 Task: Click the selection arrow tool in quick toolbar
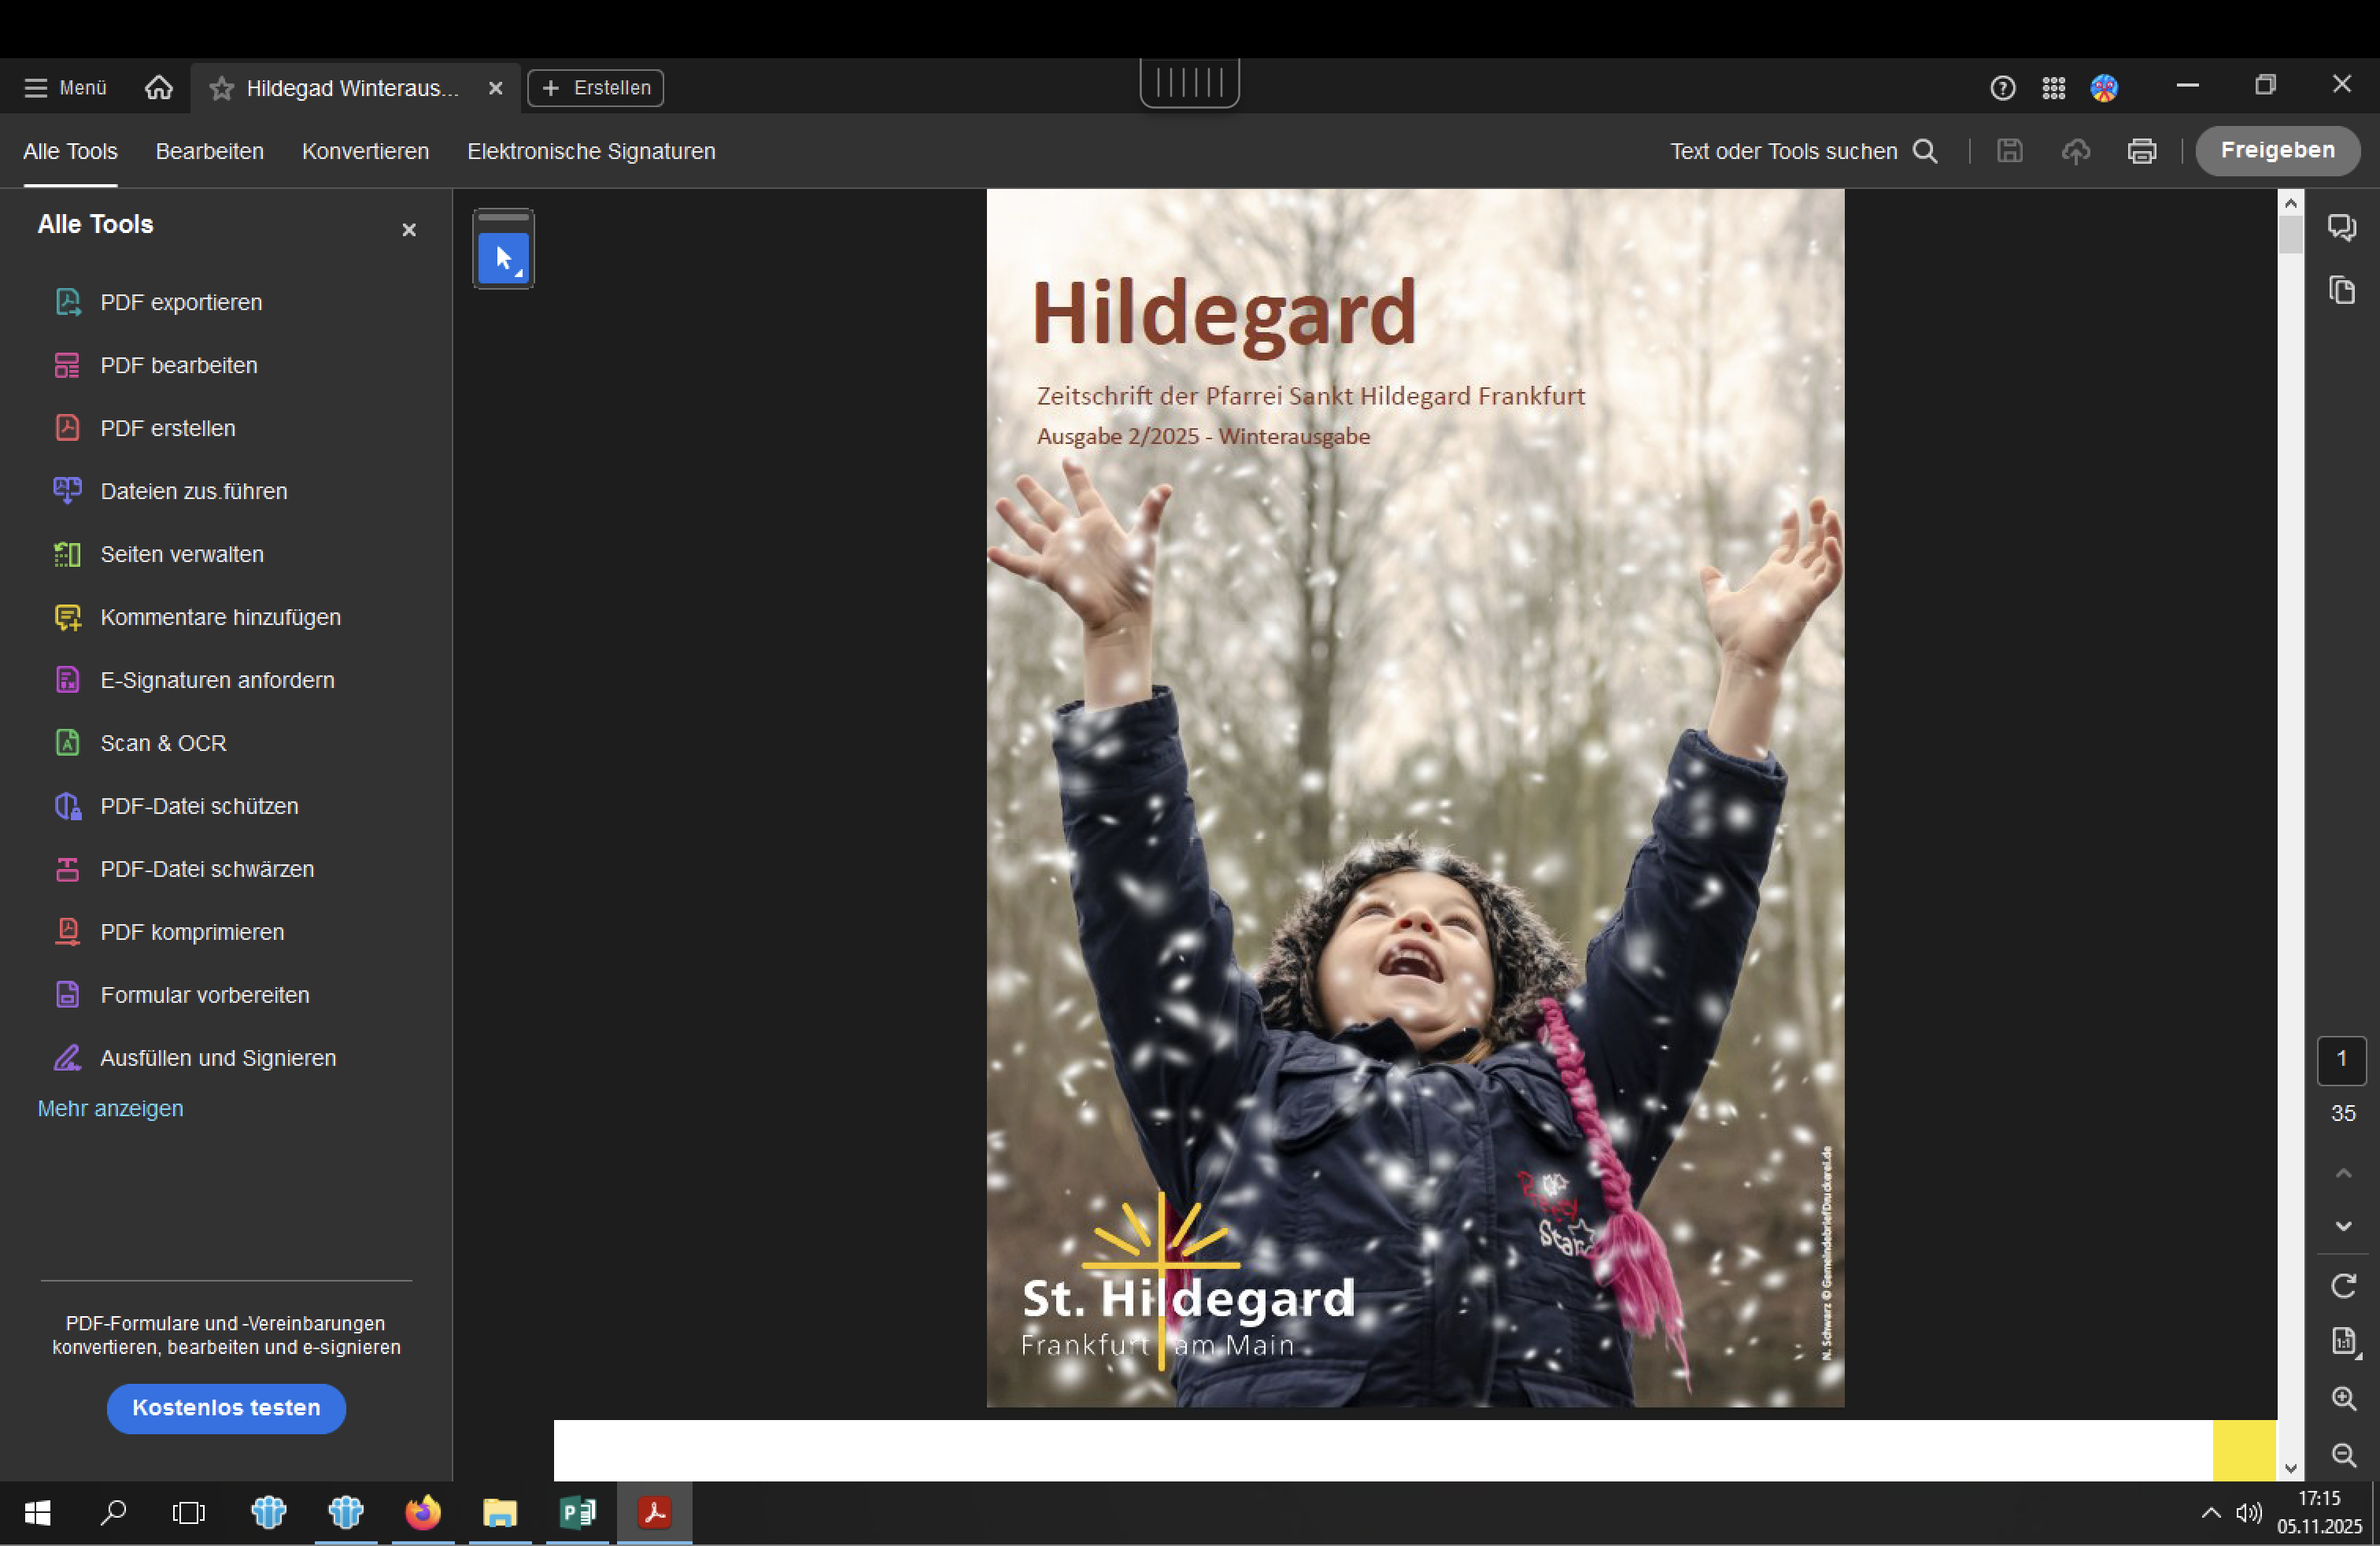503,259
